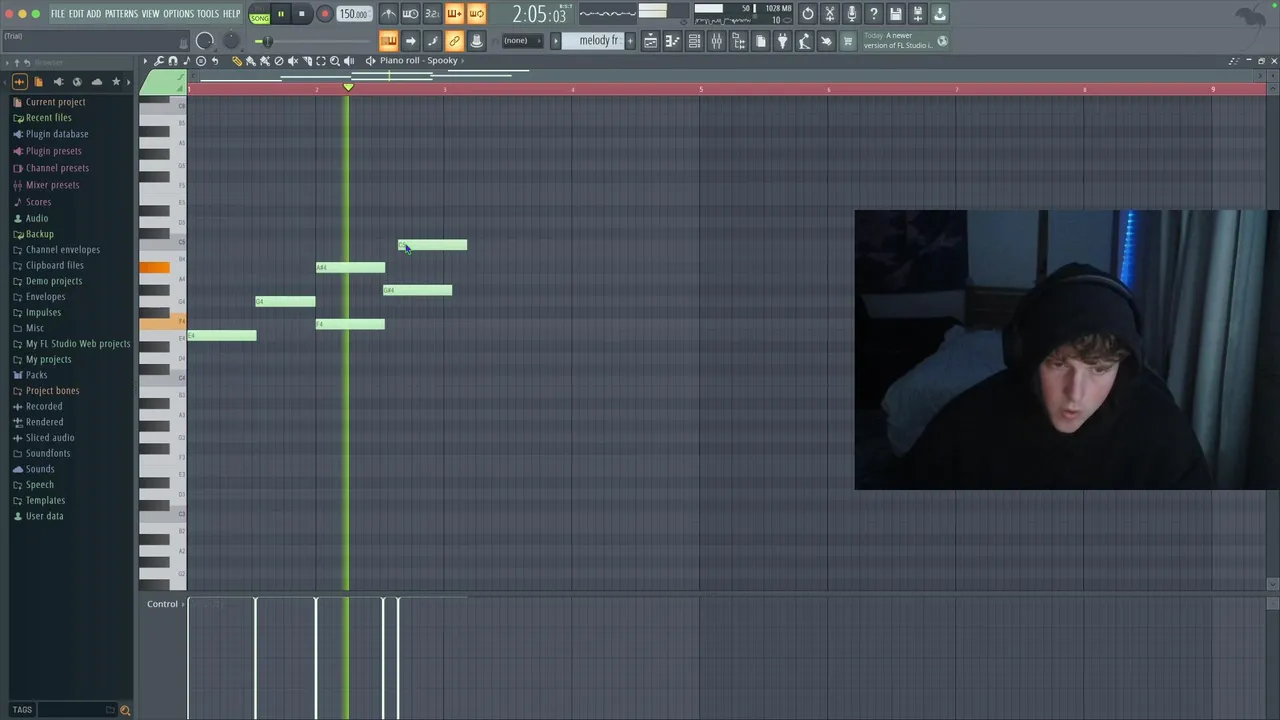Open the content library shopping cart icon
Image resolution: width=1280 pixels, height=720 pixels.
click(x=847, y=41)
